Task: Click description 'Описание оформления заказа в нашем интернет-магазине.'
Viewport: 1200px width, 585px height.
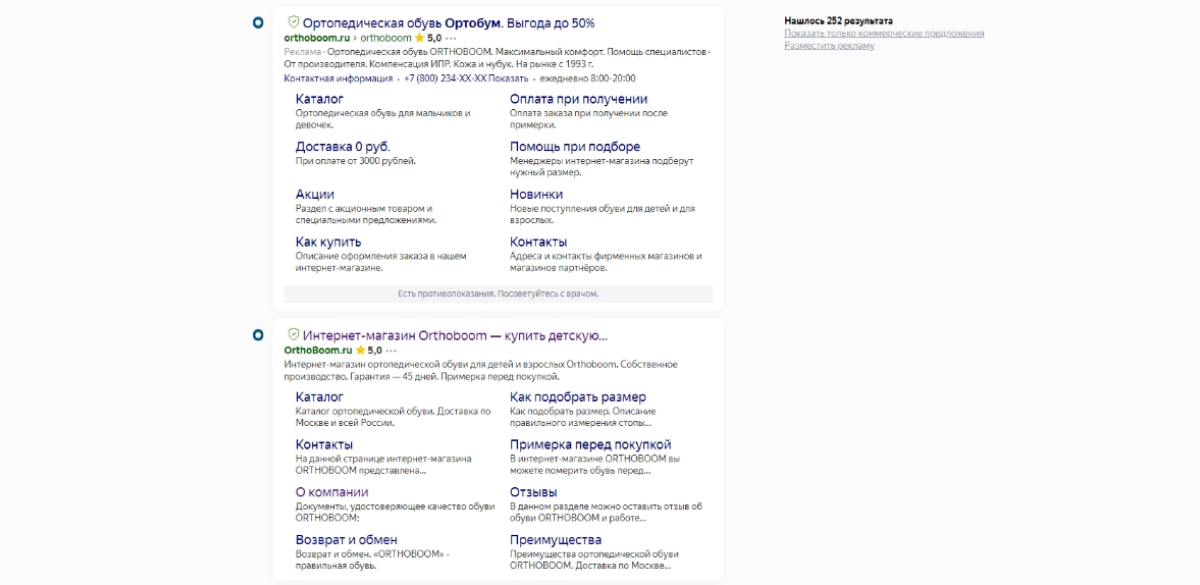Action: pos(381,262)
